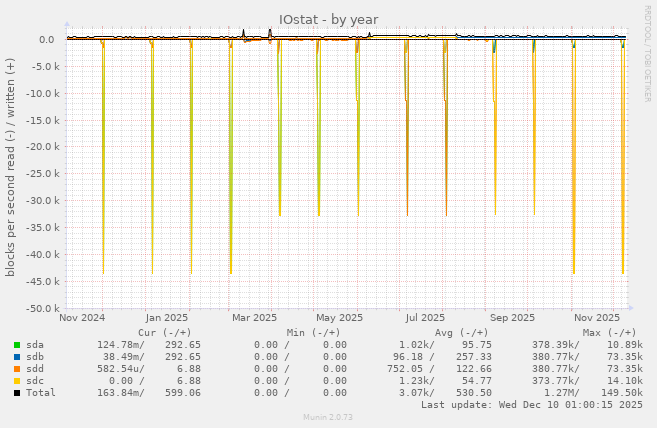Click the '-50.0 k' y-axis tick label
This screenshot has height=428, width=657.
click(x=39, y=308)
